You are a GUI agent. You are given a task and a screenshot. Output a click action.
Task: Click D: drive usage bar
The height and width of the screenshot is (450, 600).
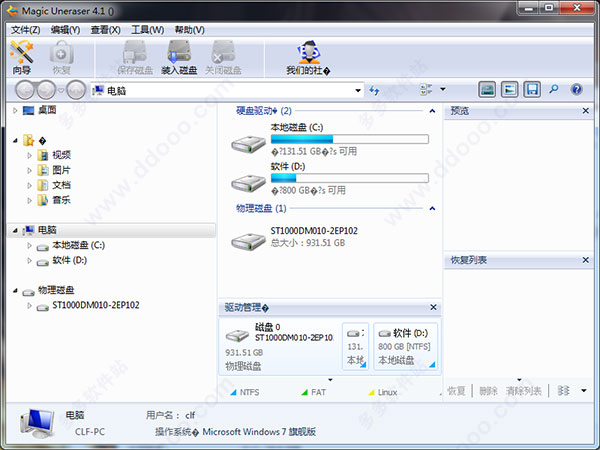coord(350,178)
